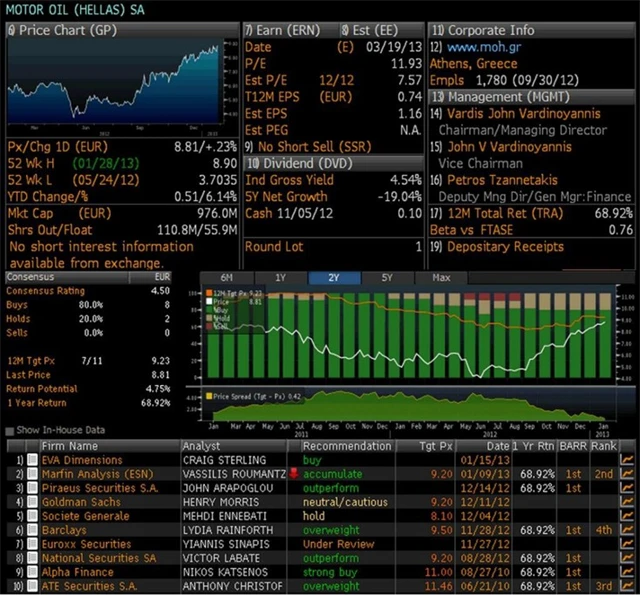Switch chart range to 5Y tab
640x595 pixels.
coord(385,277)
